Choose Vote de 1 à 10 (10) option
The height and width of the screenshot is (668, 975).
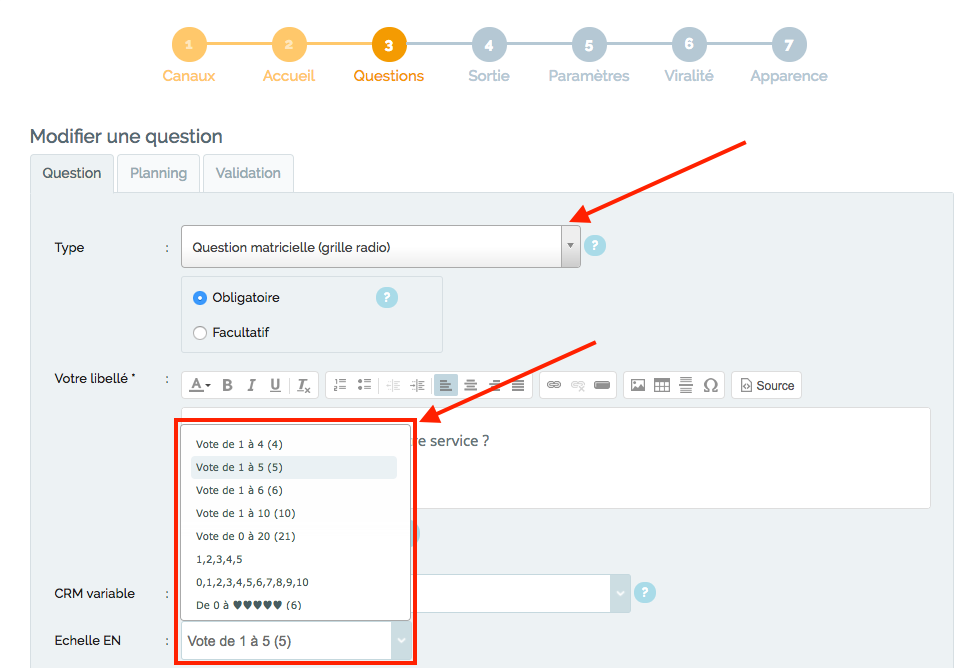click(246, 513)
